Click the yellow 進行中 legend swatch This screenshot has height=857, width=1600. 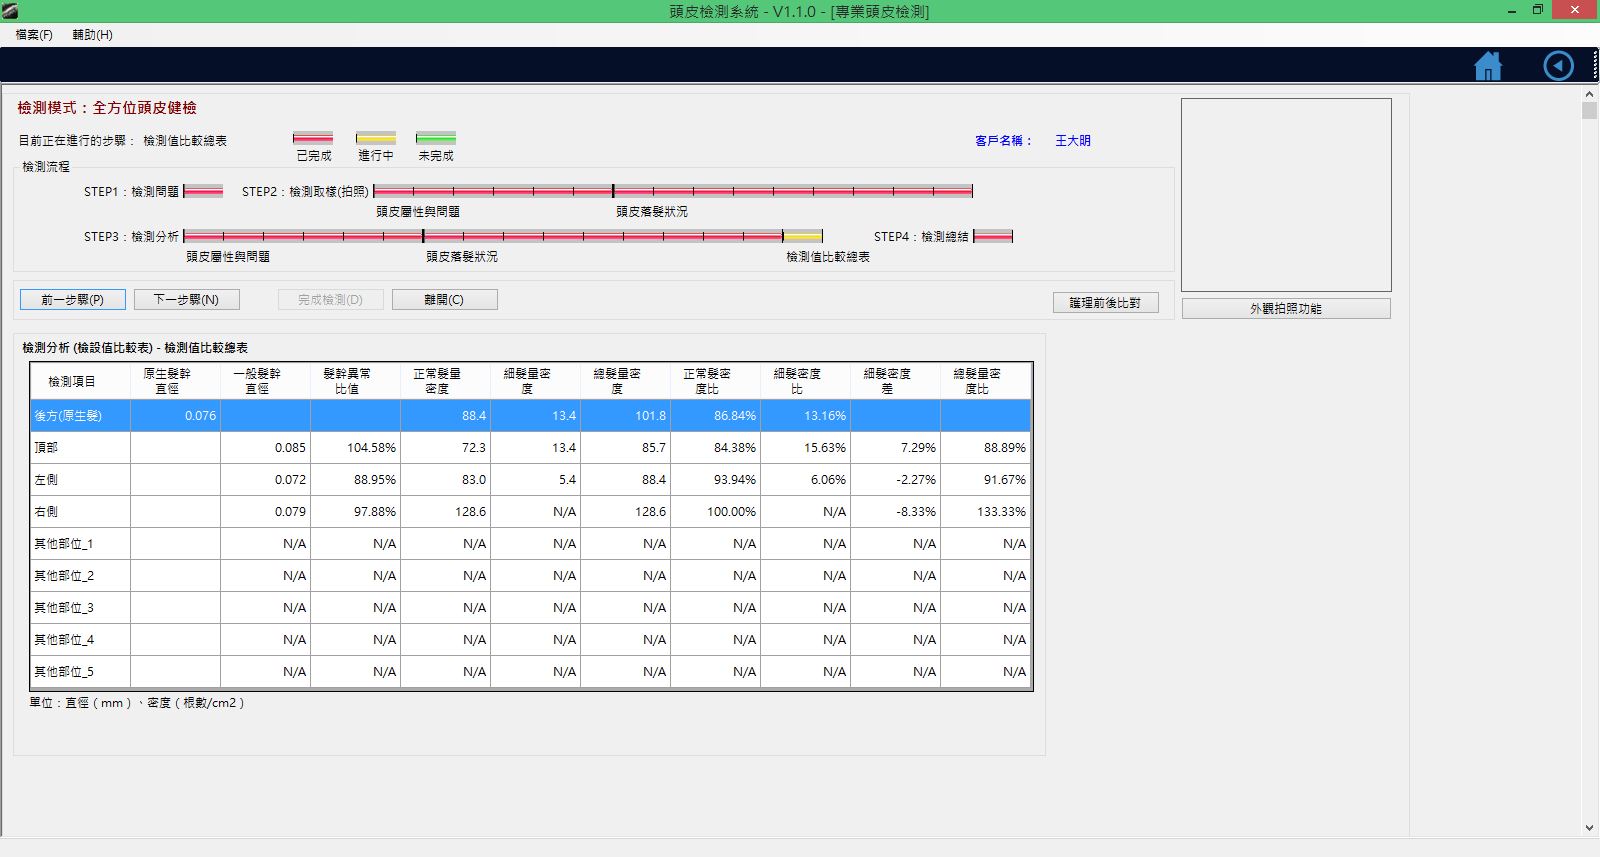click(376, 138)
